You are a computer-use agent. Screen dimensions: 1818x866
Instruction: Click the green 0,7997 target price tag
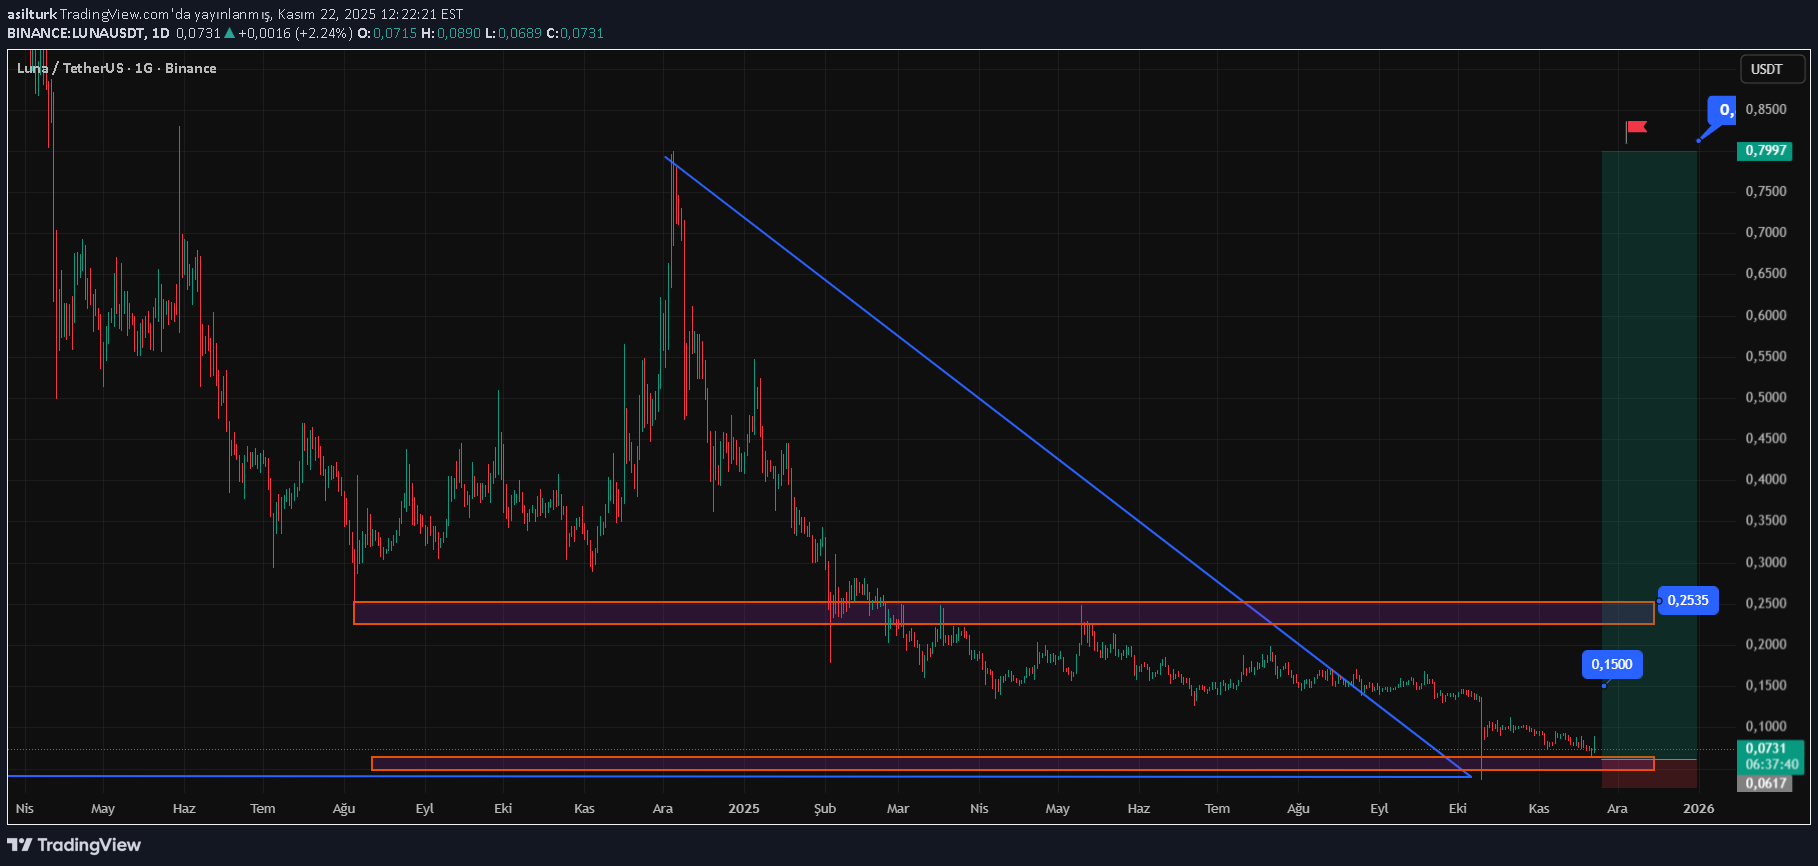click(x=1765, y=151)
